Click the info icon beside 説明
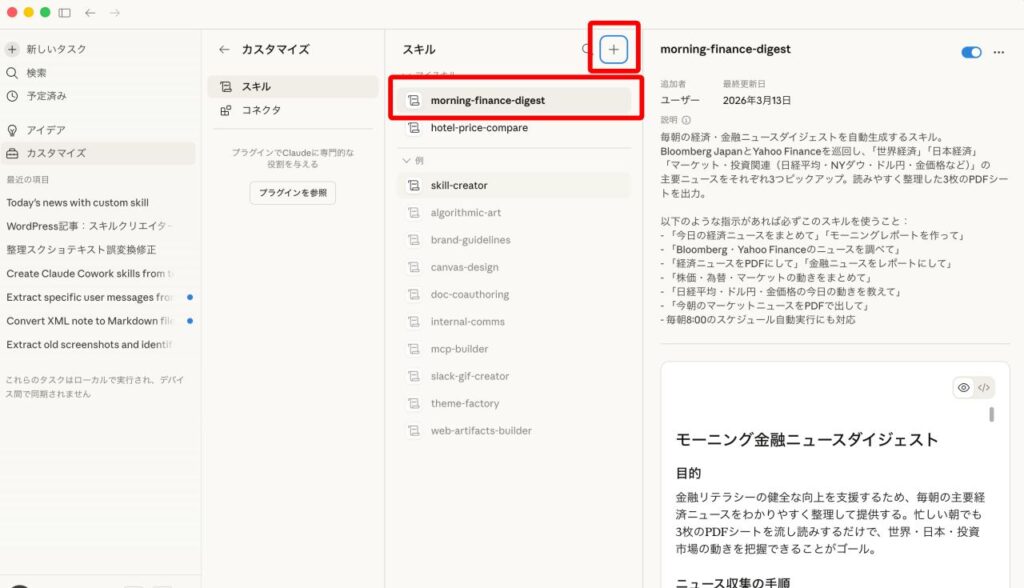Viewport: 1024px width, 588px height. tap(686, 120)
